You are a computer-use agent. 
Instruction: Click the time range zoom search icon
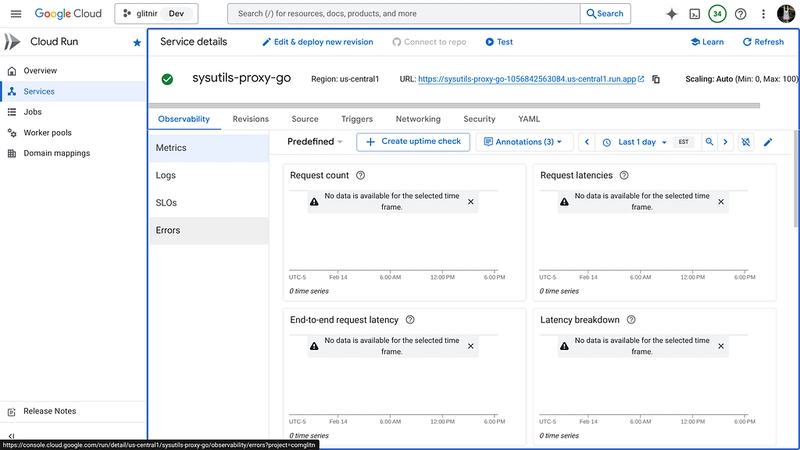pyautogui.click(x=709, y=142)
